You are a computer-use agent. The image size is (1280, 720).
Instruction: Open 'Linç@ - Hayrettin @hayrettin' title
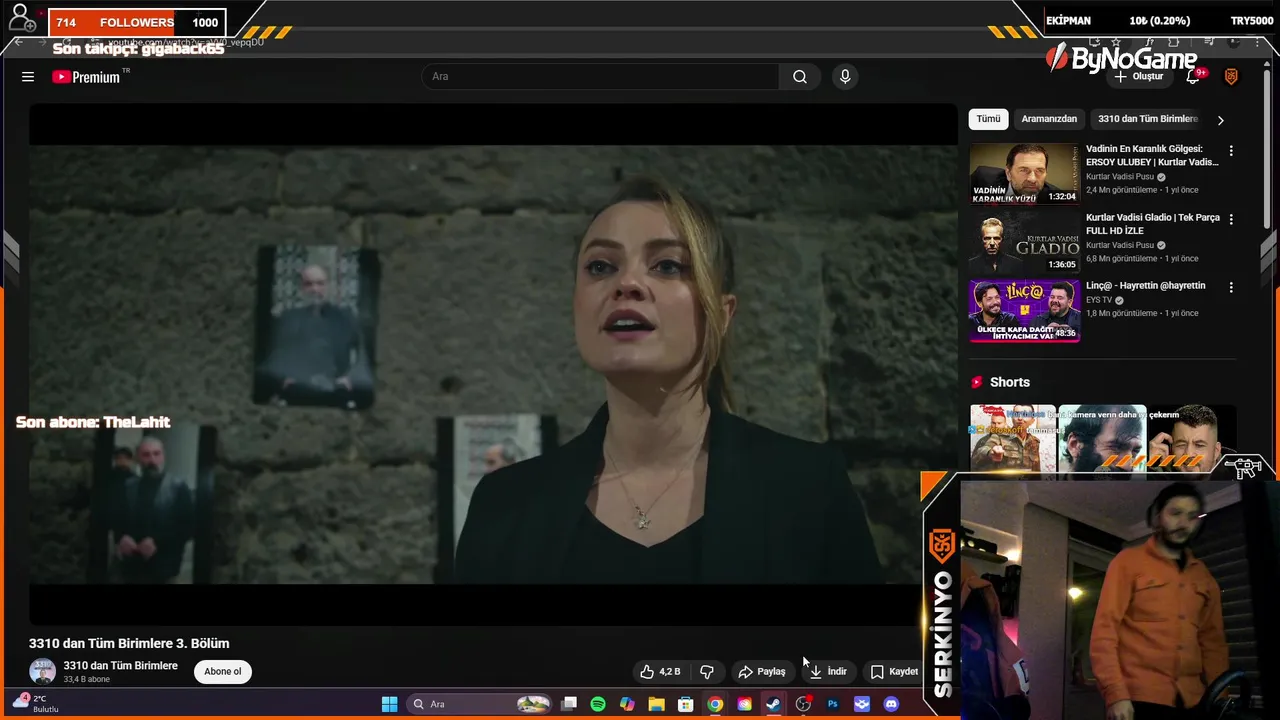tap(1146, 286)
